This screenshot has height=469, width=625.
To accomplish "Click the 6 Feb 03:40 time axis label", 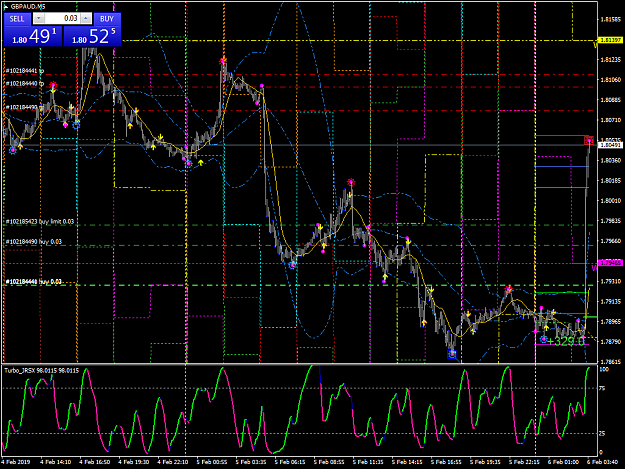I will [x=602, y=462].
